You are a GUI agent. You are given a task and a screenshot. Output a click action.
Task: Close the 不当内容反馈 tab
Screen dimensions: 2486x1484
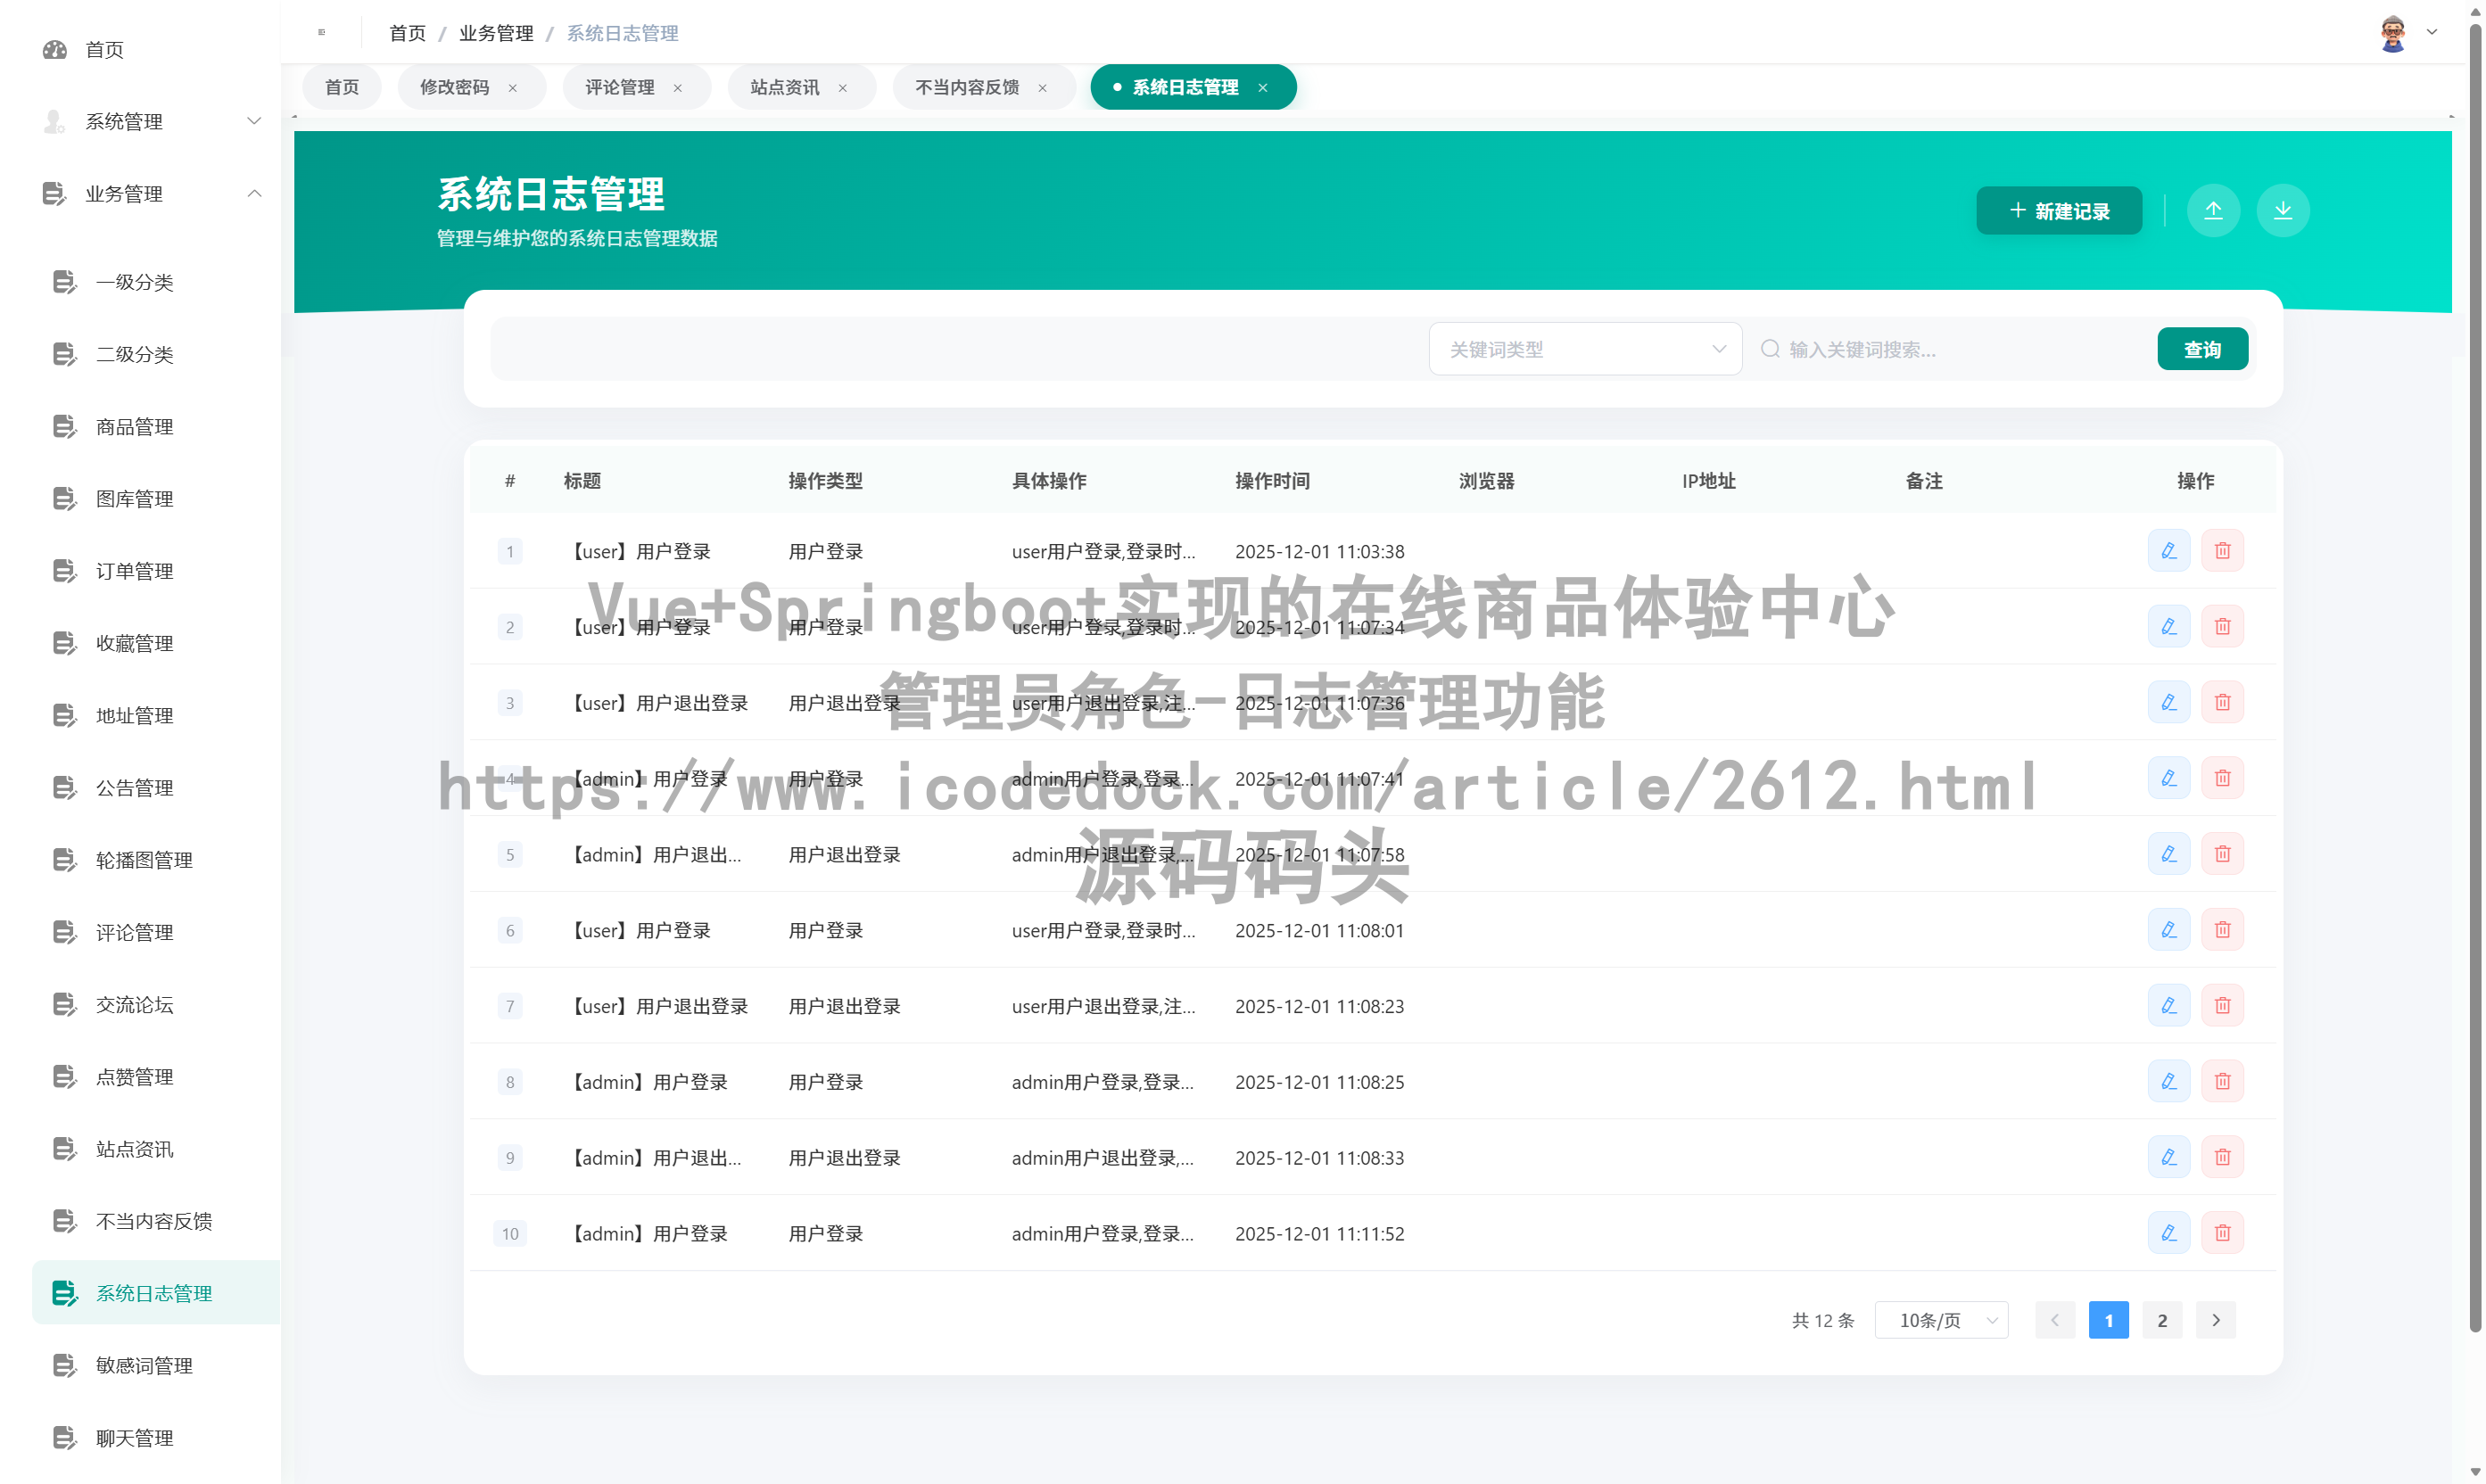(1042, 87)
